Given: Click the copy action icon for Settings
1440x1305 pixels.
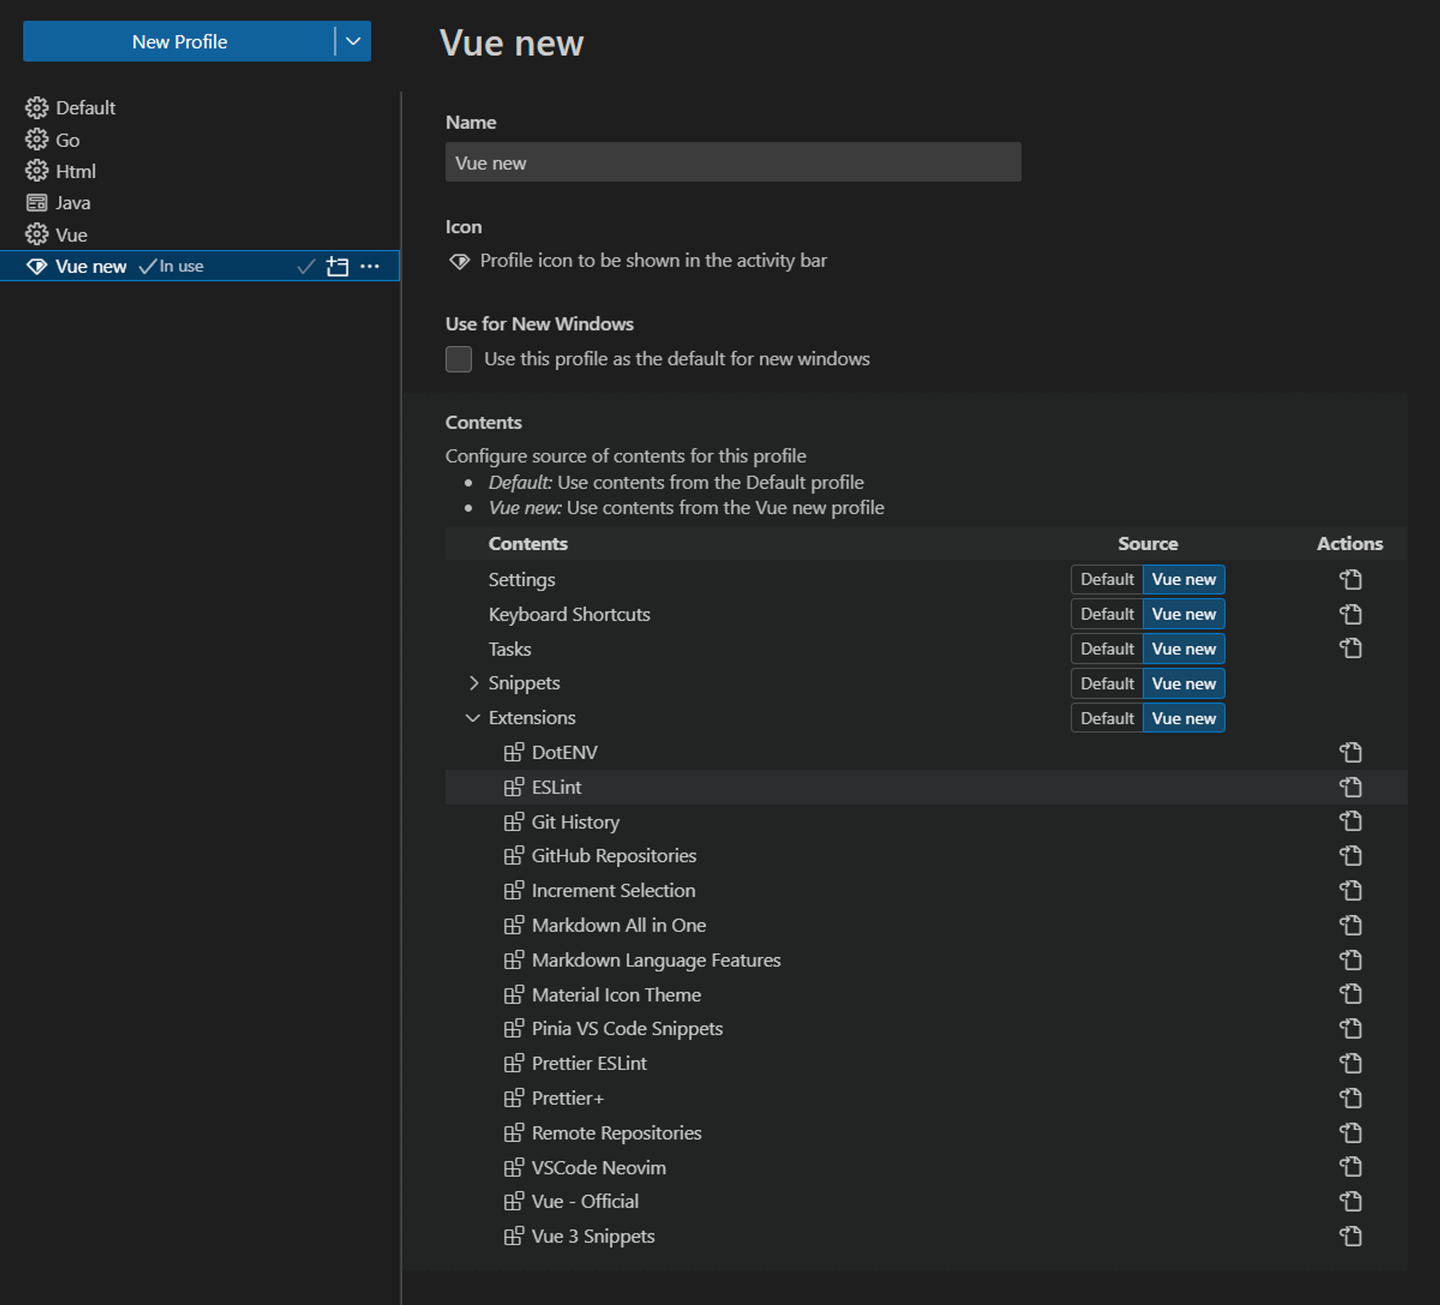Looking at the screenshot, I should tap(1350, 579).
